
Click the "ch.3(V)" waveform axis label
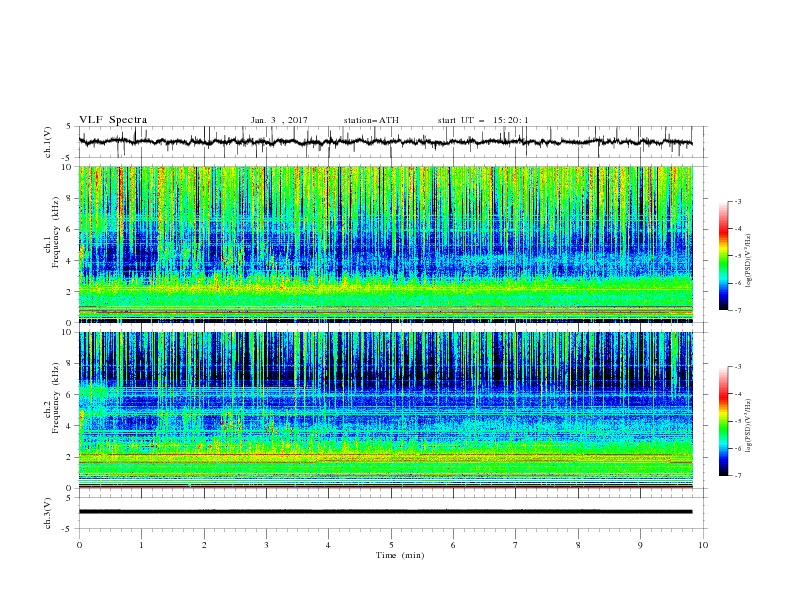tap(48, 513)
